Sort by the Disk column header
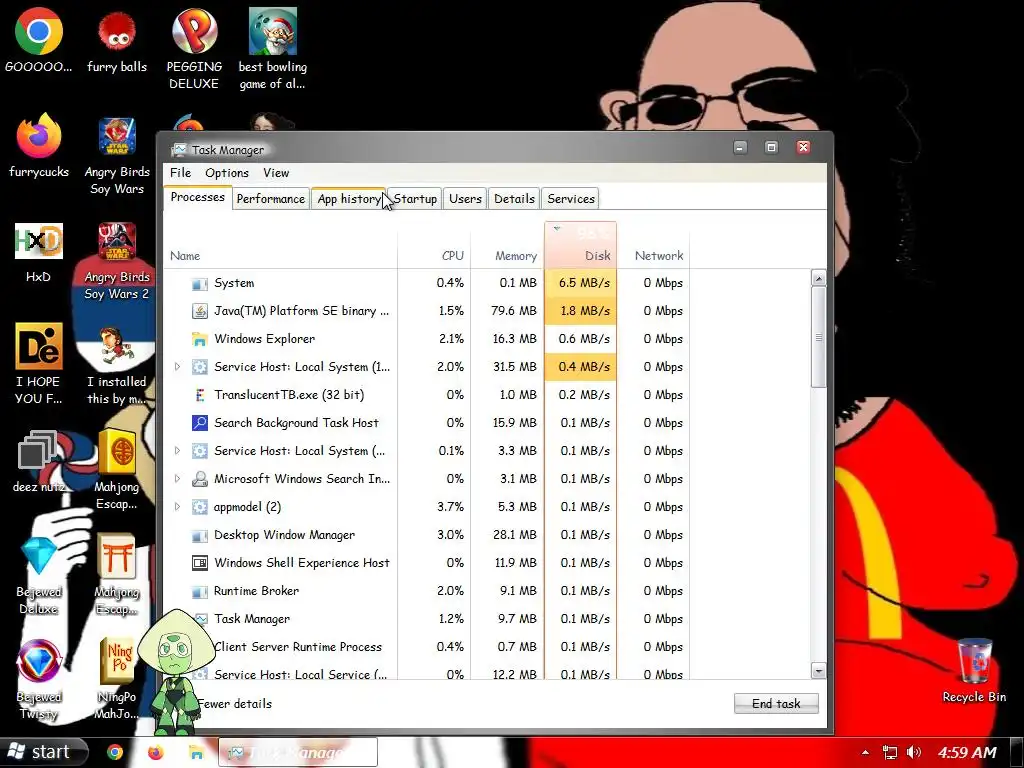The height and width of the screenshot is (768, 1024). click(581, 245)
